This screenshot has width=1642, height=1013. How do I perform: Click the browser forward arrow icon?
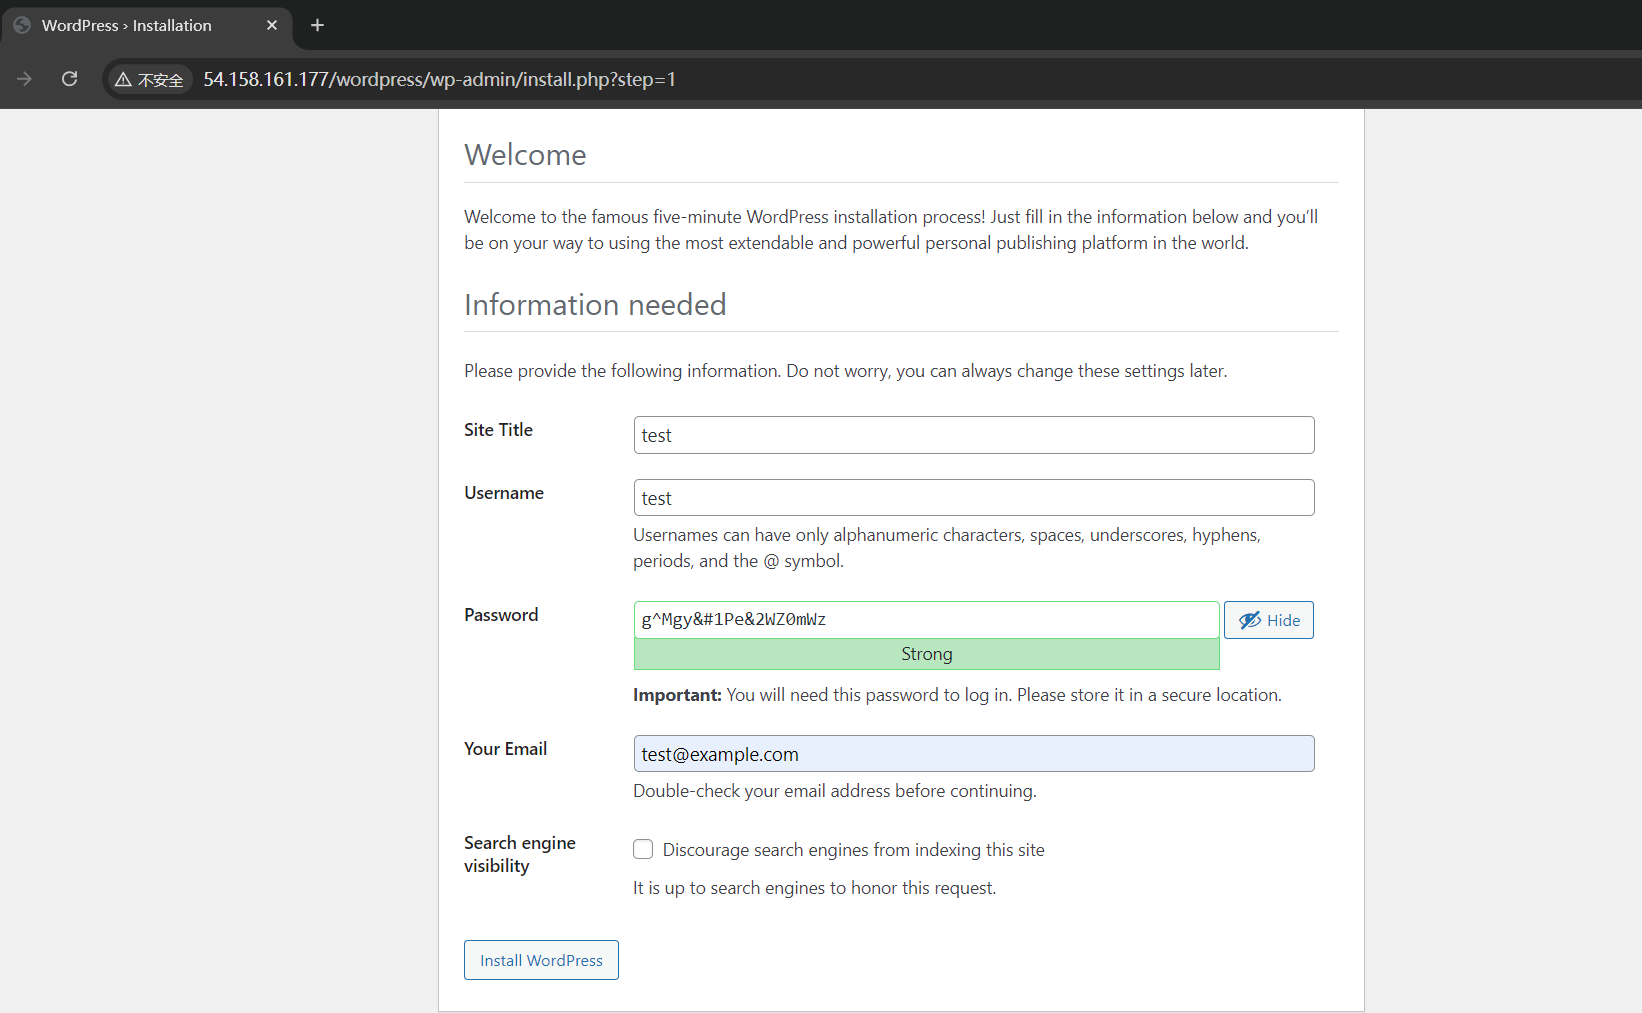coord(25,79)
